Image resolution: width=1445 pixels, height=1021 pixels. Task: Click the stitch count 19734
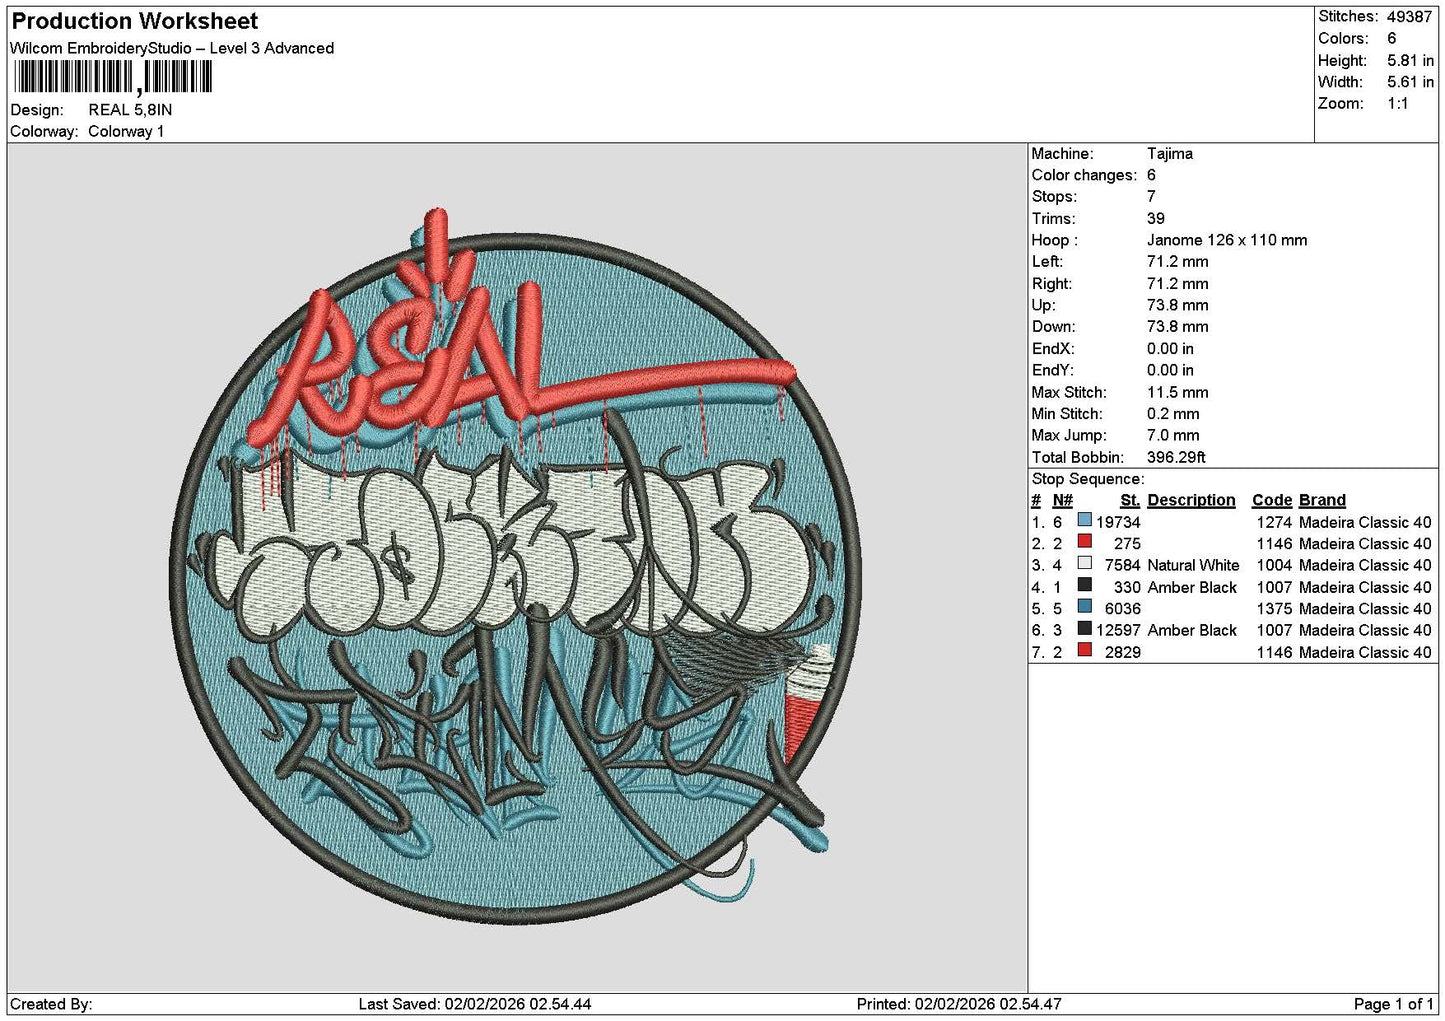click(1118, 522)
